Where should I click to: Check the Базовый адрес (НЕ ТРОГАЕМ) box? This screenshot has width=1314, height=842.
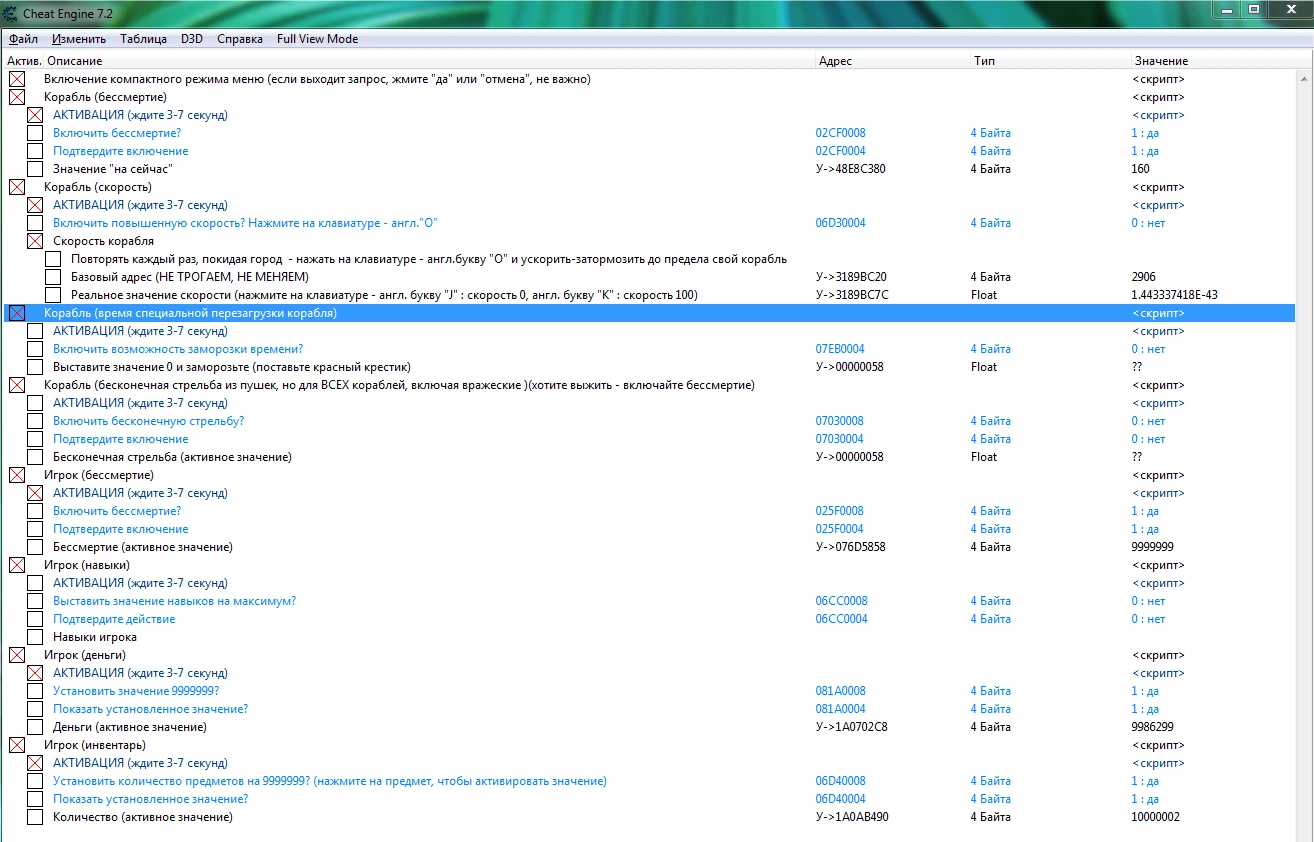(x=53, y=277)
